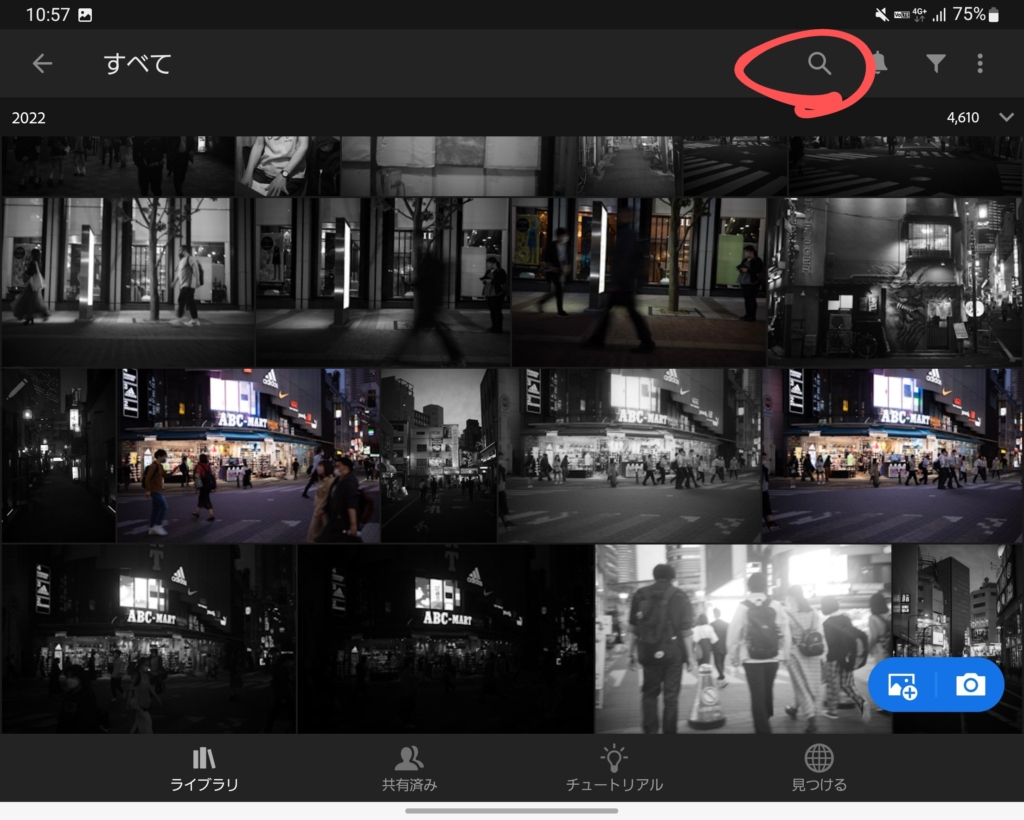Screen dimensions: 1024x820
Task: Open B&W ABC-MART photo with crosswalk crowd
Action: pos(629,455)
